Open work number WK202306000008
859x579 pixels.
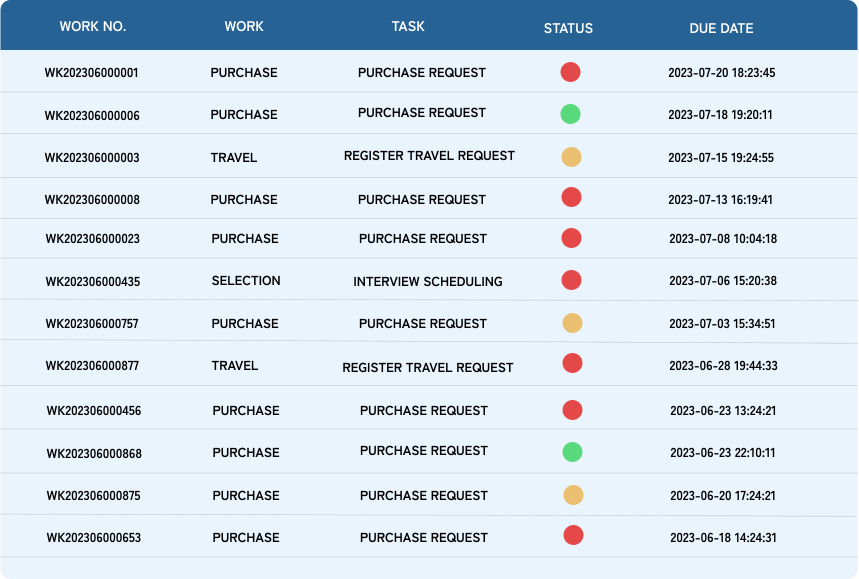pyautogui.click(x=92, y=200)
